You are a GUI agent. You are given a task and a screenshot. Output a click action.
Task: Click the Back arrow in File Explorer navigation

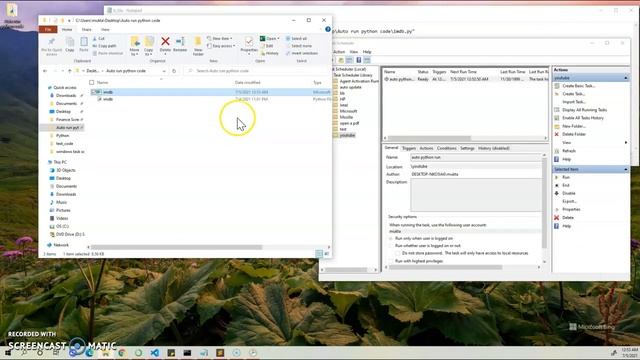(x=45, y=71)
